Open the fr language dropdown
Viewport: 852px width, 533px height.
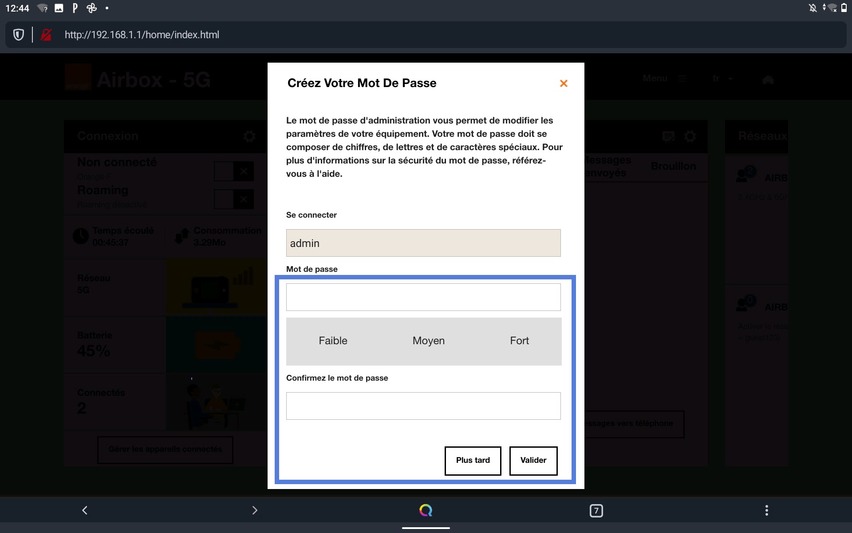(722, 78)
